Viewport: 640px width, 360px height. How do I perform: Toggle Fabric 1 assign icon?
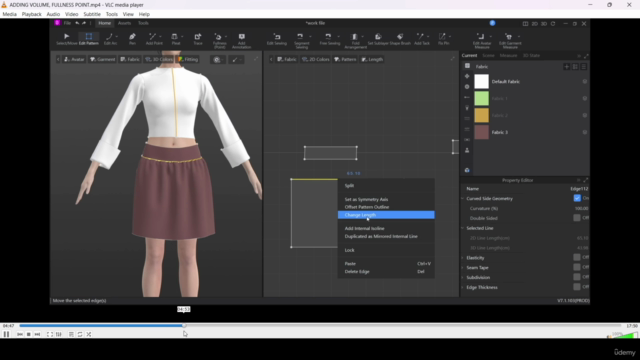[584, 98]
